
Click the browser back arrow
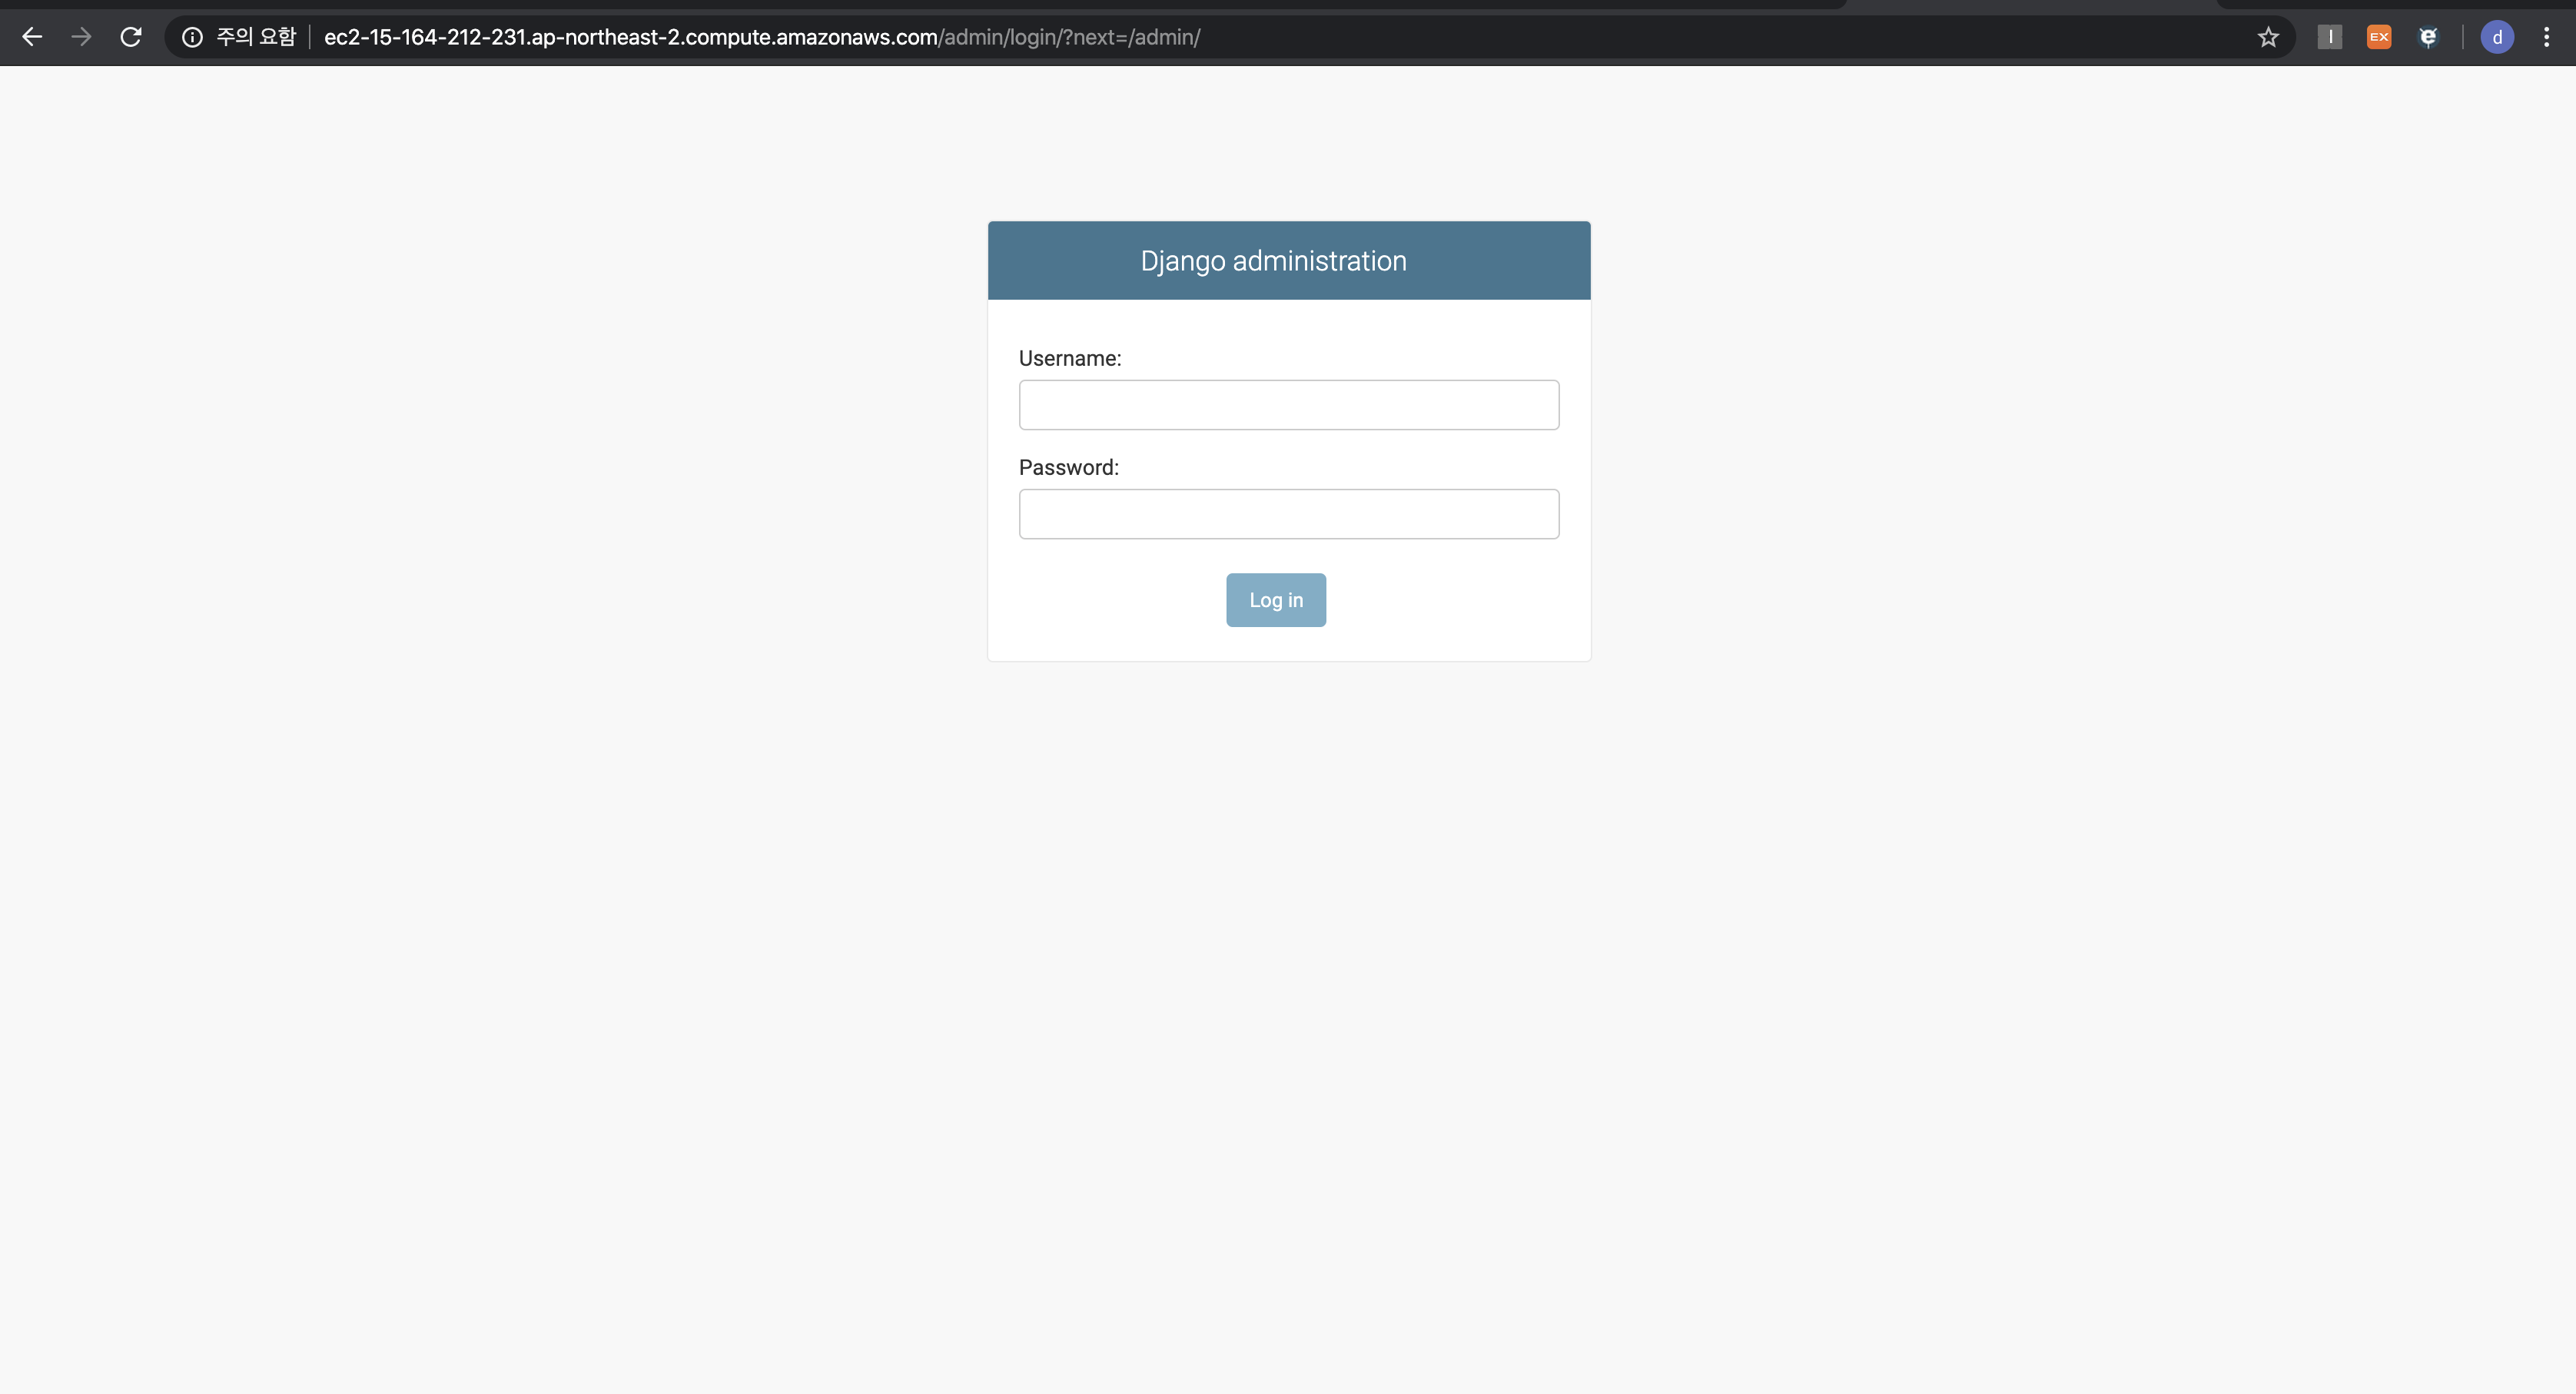(32, 37)
